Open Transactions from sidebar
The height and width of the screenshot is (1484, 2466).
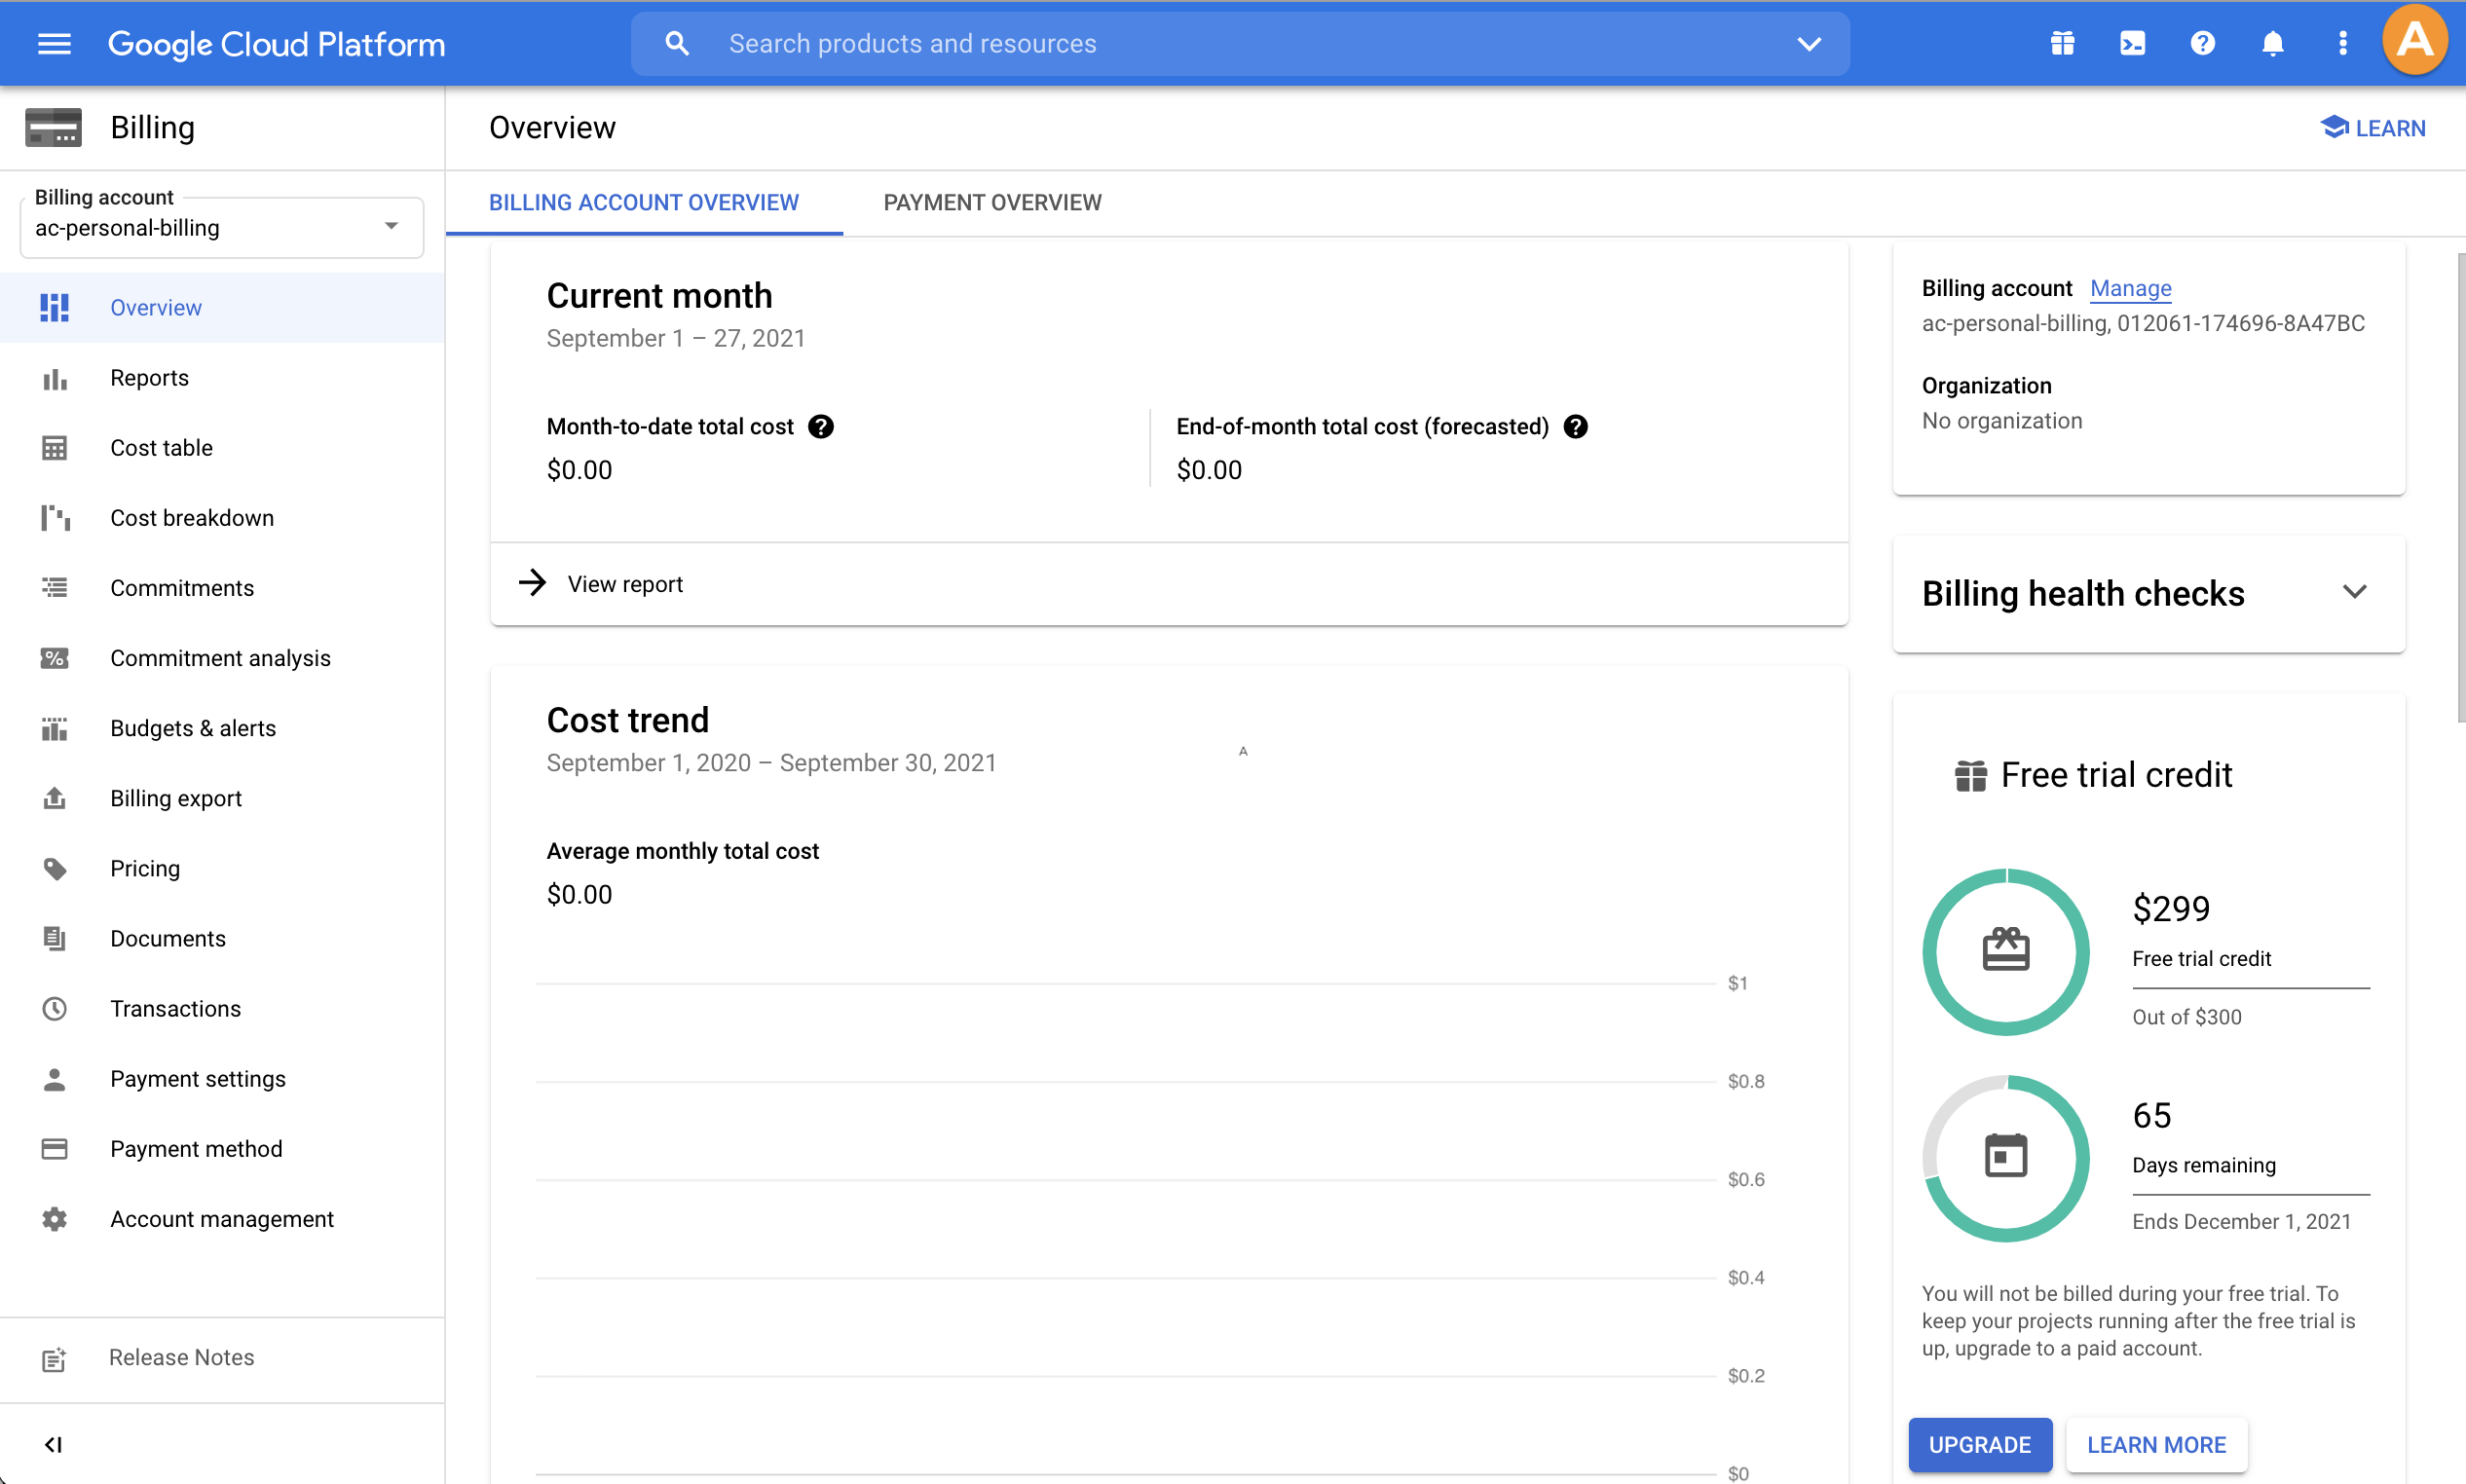[222, 1008]
